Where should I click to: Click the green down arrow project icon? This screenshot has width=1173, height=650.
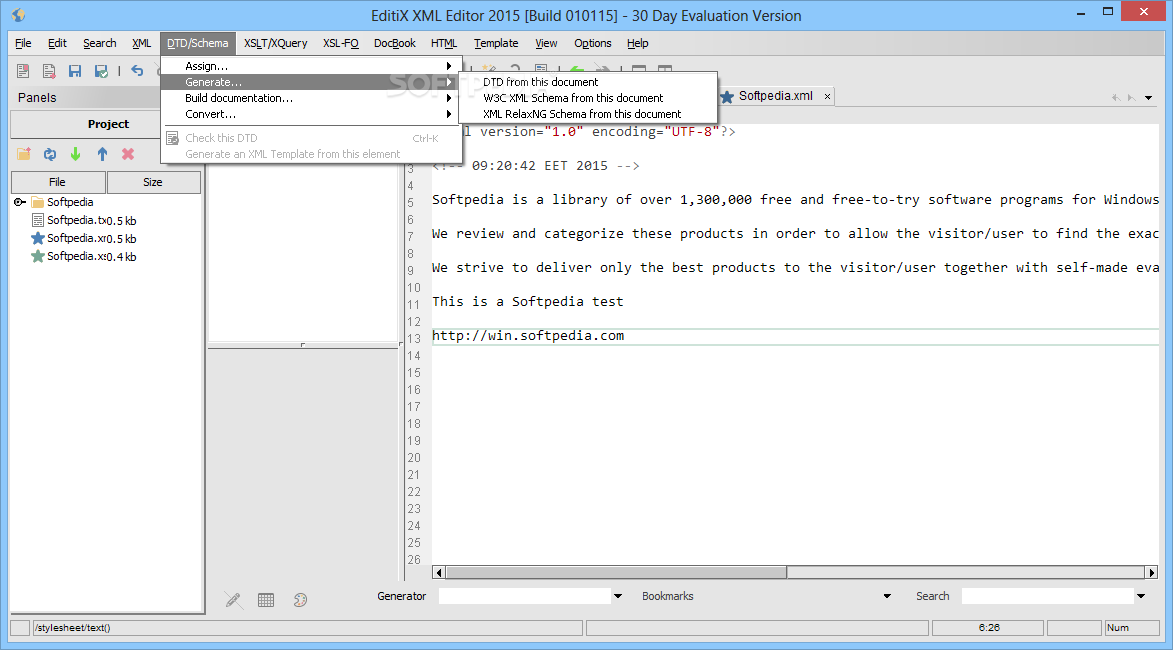coord(76,154)
